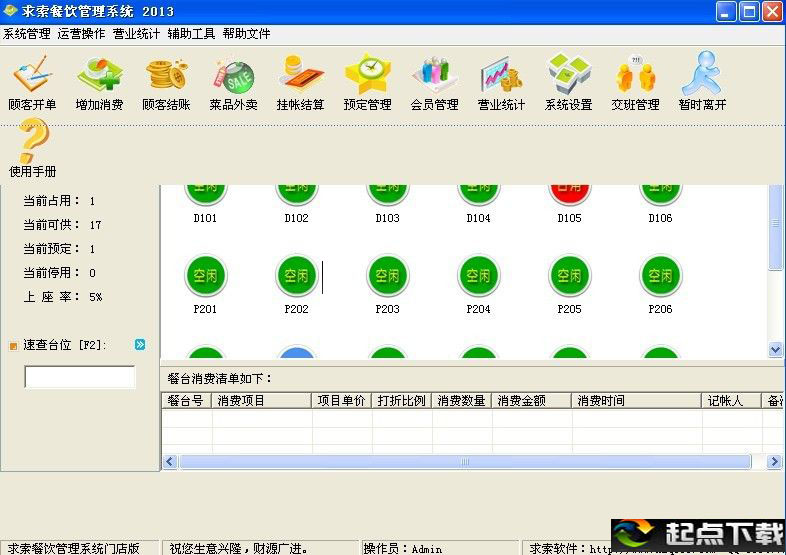
Task: Open 使用手册 question mark icon
Action: [x=33, y=148]
